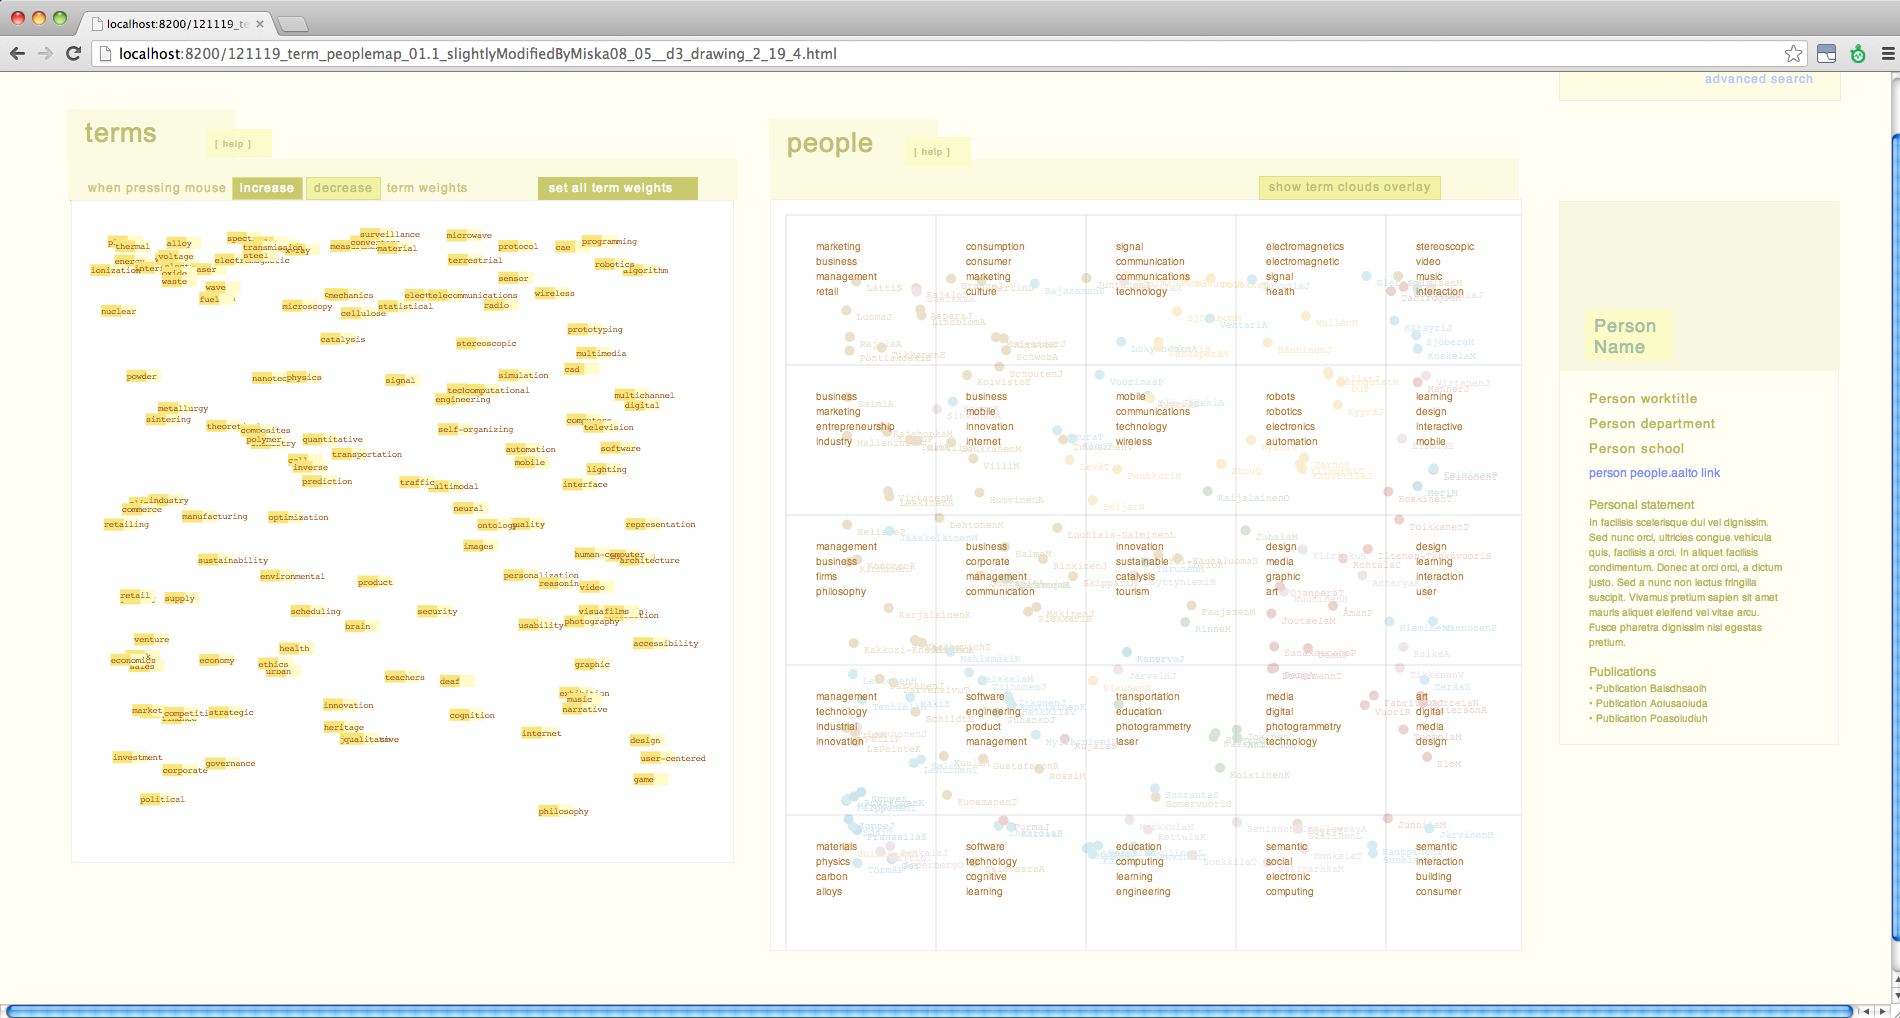
Task: Click the blue window-panel extension icon
Action: [1826, 54]
